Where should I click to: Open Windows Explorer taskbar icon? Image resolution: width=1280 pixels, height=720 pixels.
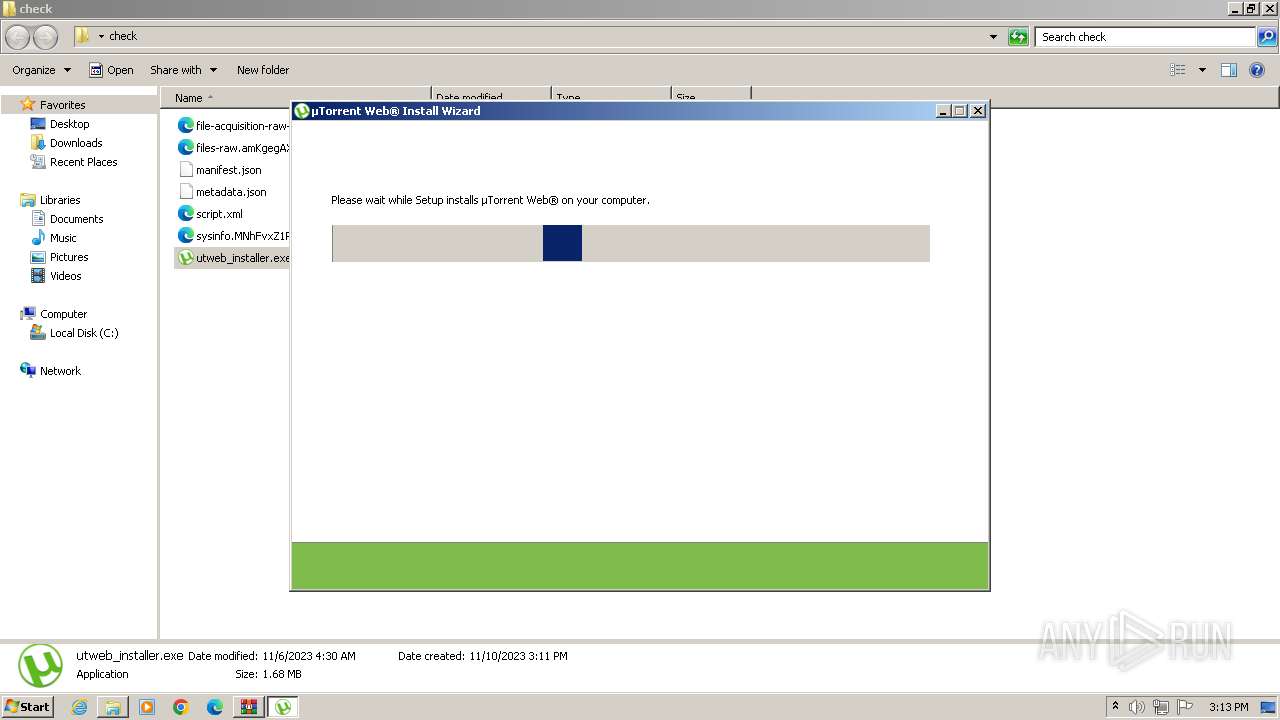click(113, 707)
